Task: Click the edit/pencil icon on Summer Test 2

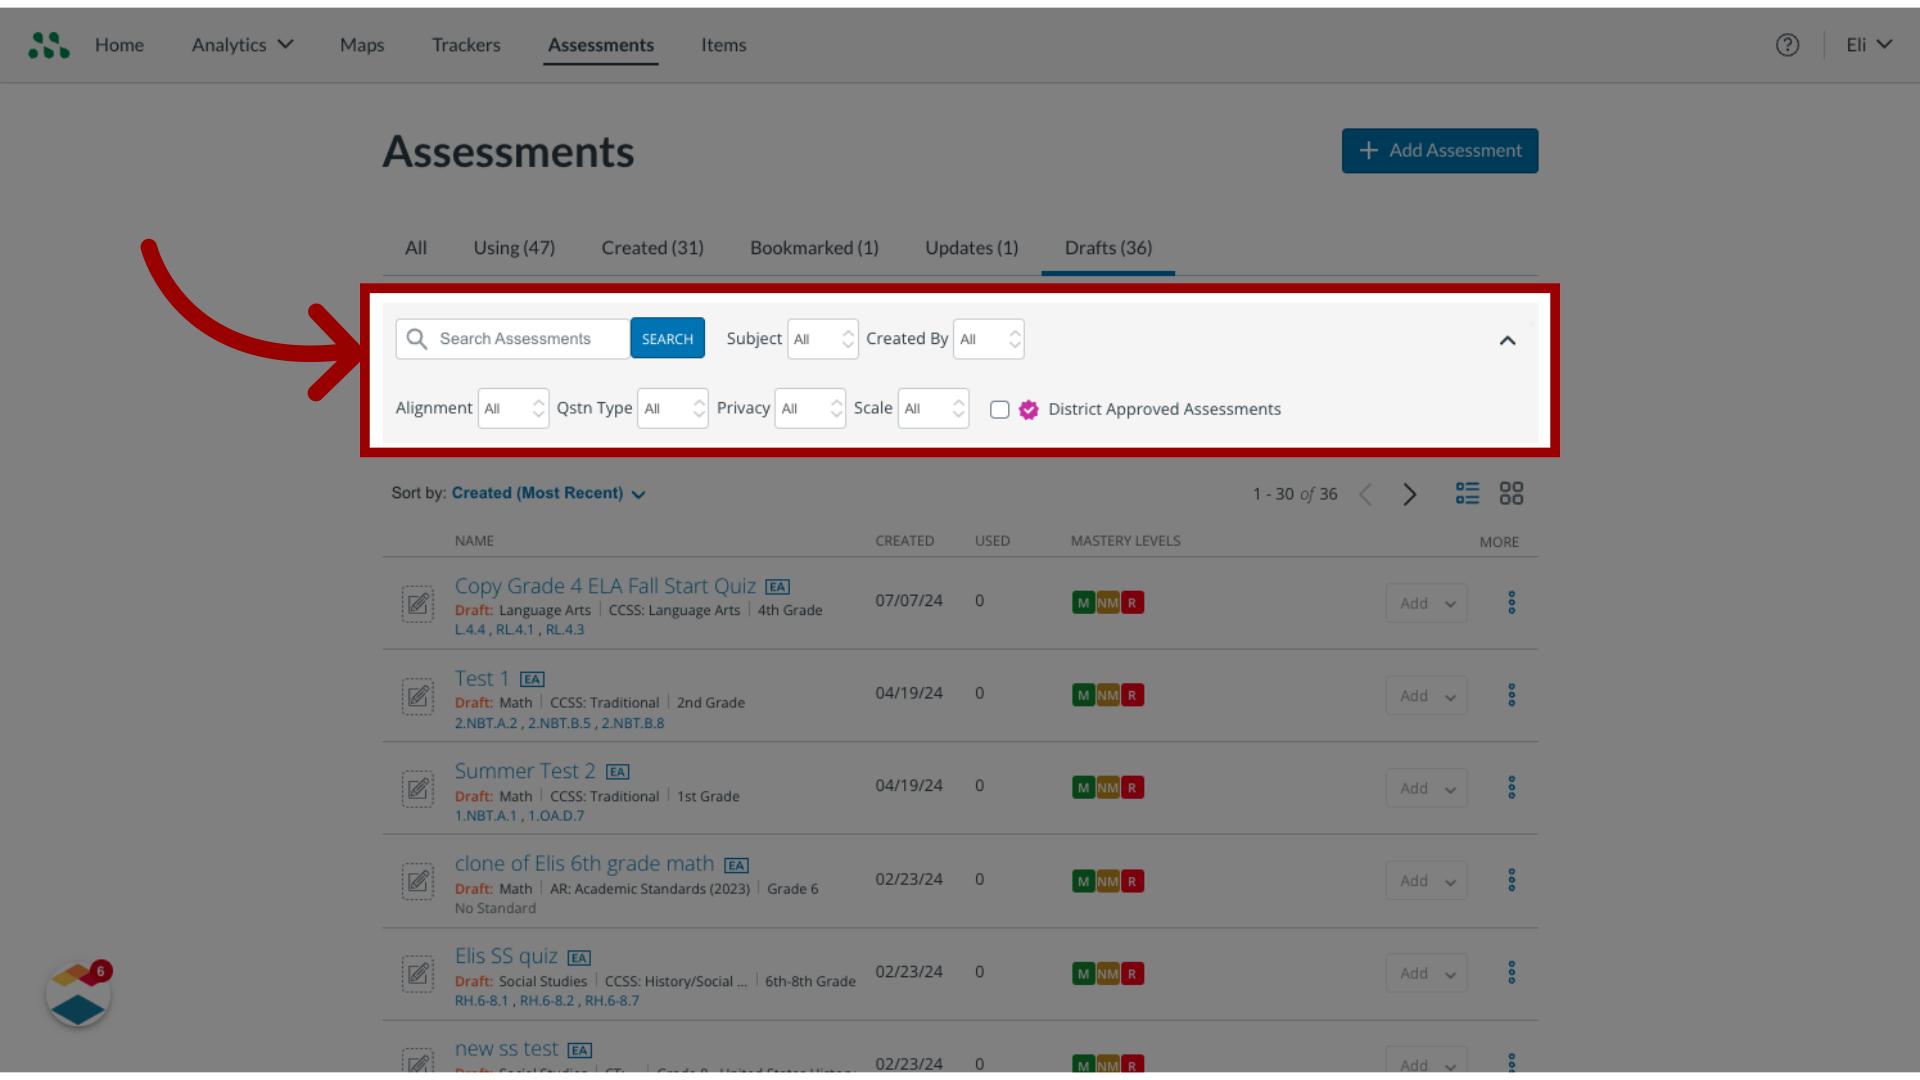Action: tap(417, 789)
